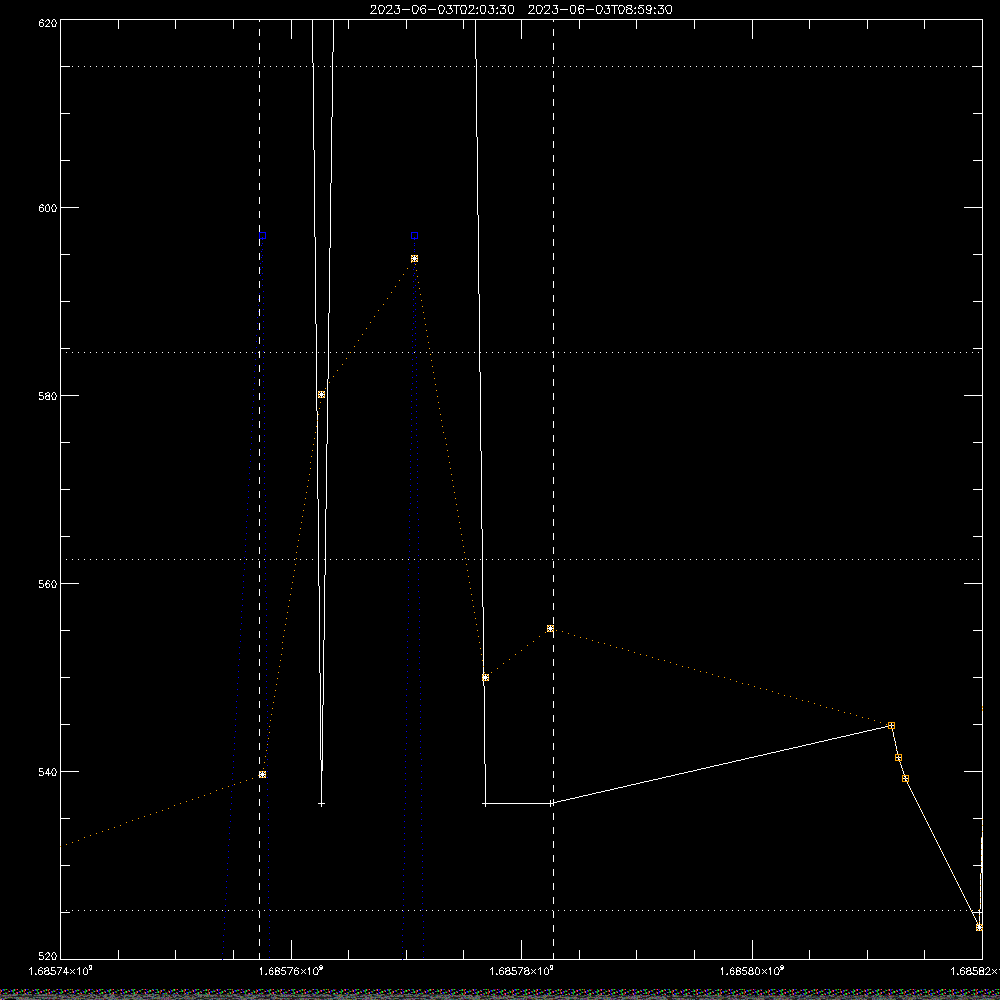This screenshot has width=1000, height=1000.
Task: Click the 540 y-axis label
Action: [48, 772]
